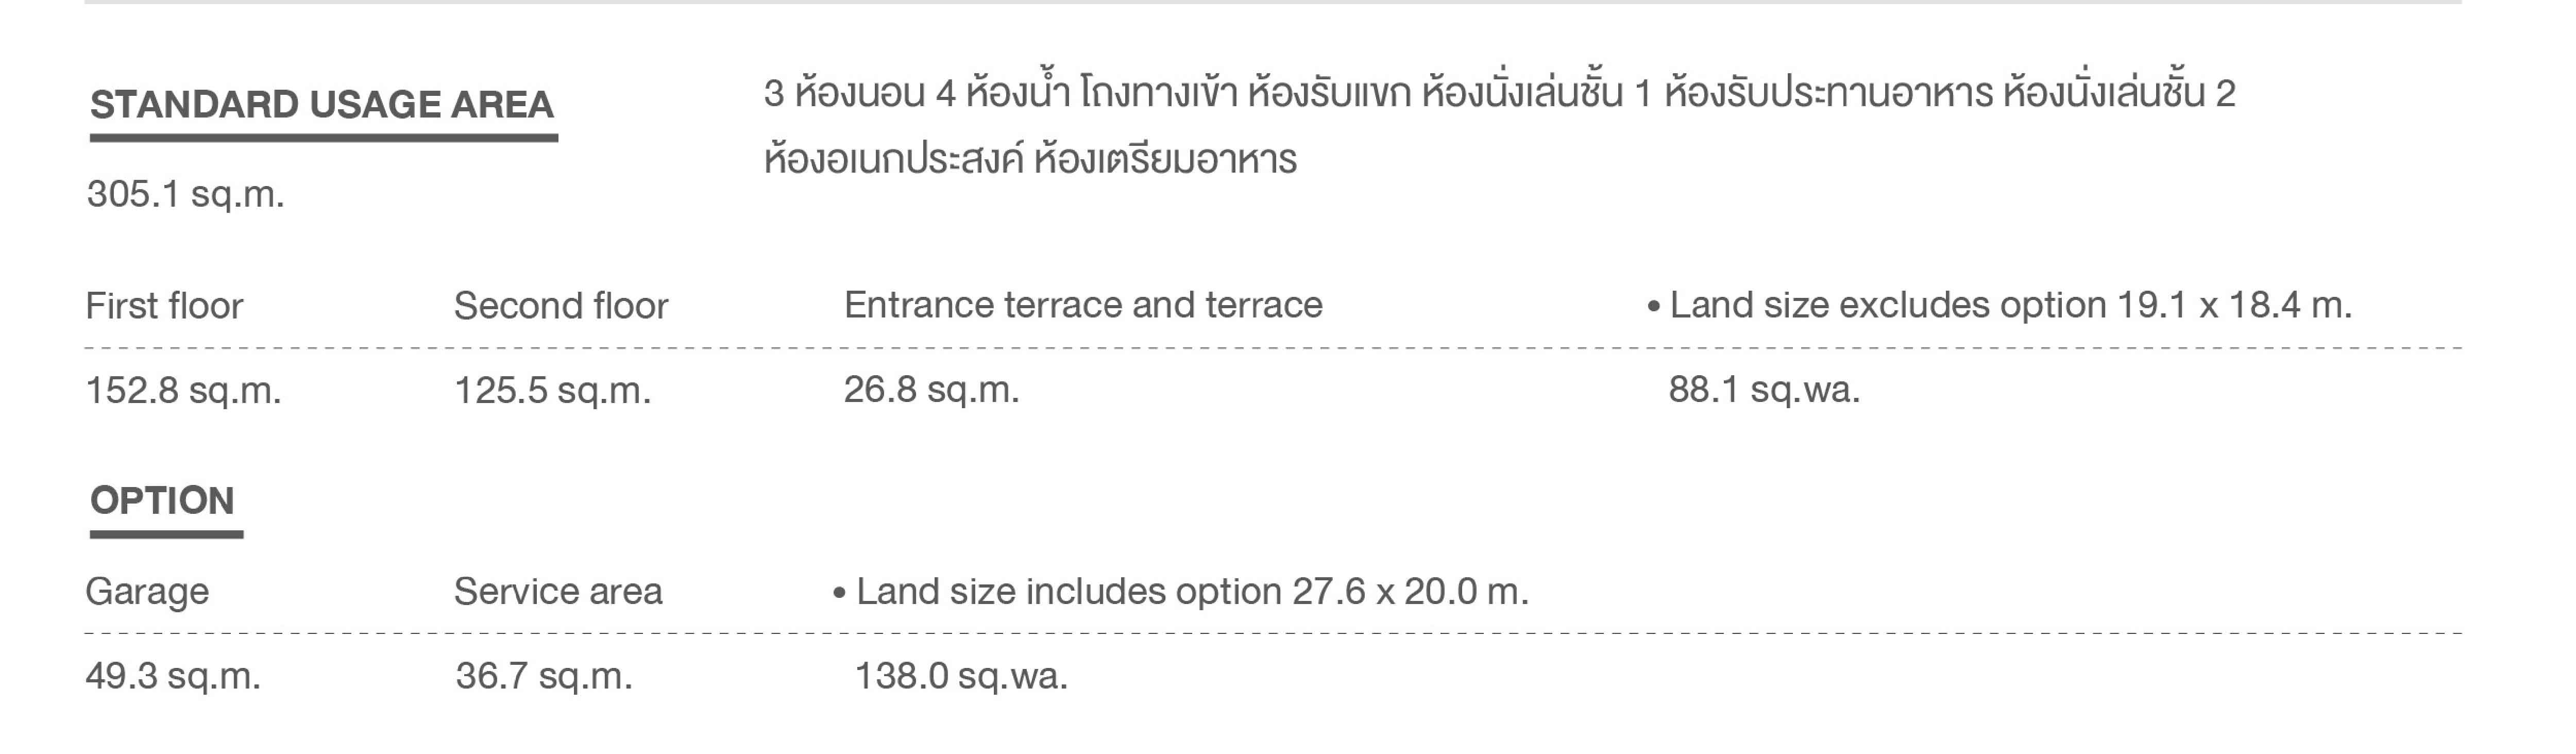Viewport: 2576px width, 754px height.
Task: Click the Garage label
Action: [147, 592]
